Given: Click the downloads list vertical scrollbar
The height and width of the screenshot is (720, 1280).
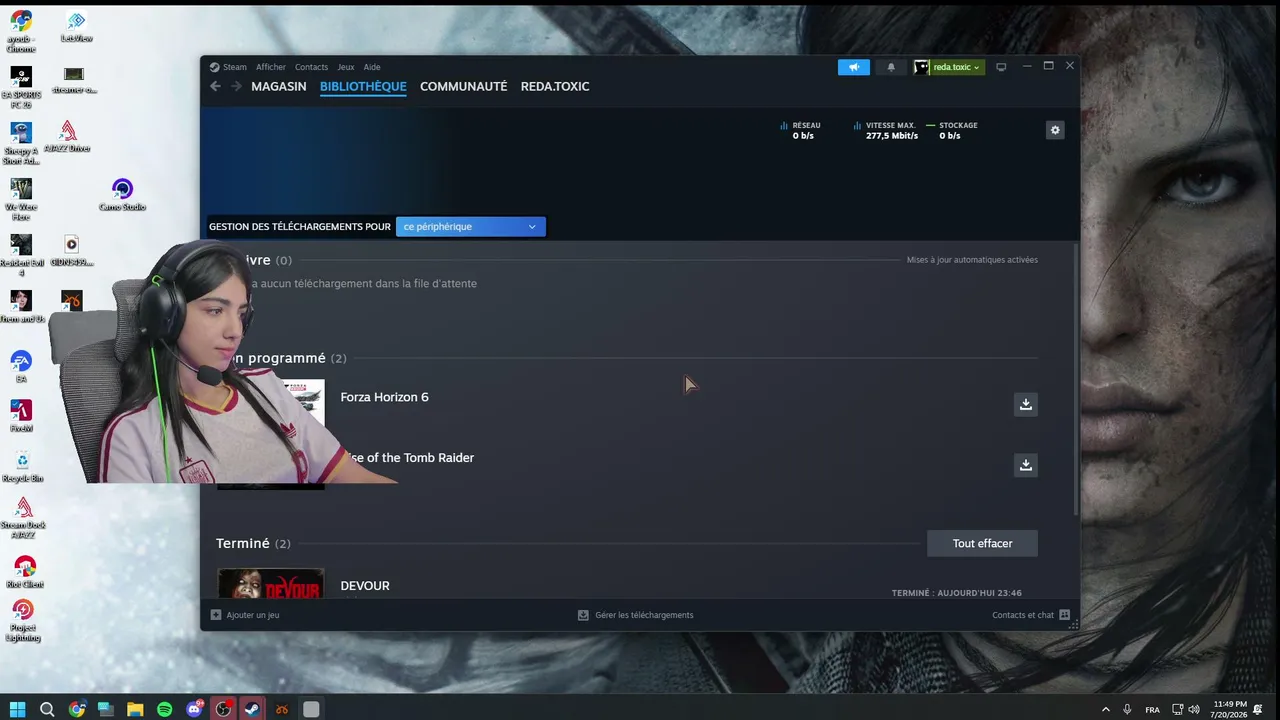Looking at the screenshot, I should (x=1076, y=380).
